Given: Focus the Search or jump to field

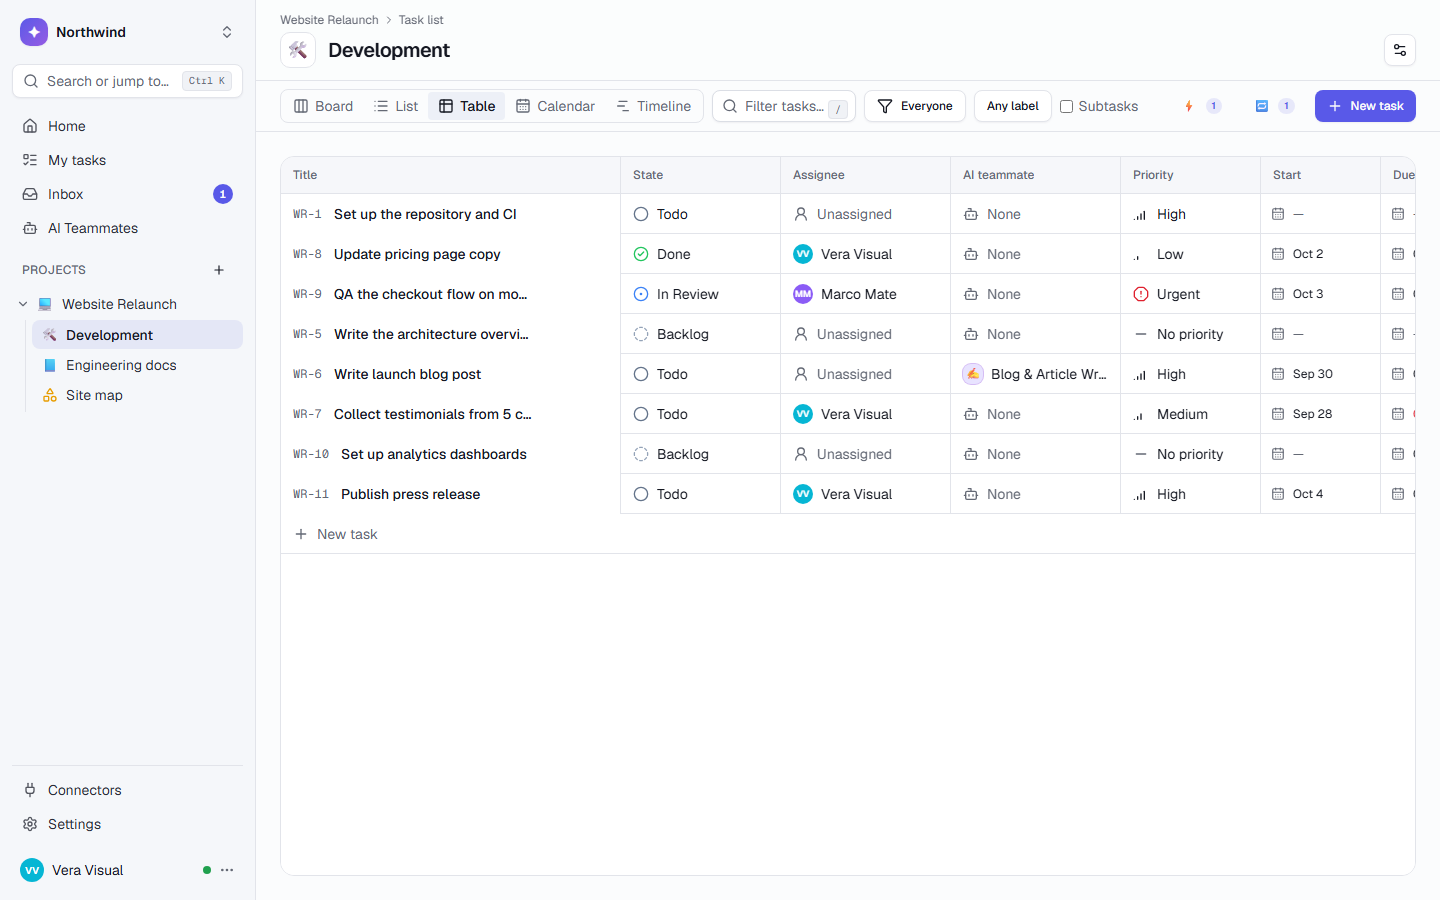Looking at the screenshot, I should (127, 81).
